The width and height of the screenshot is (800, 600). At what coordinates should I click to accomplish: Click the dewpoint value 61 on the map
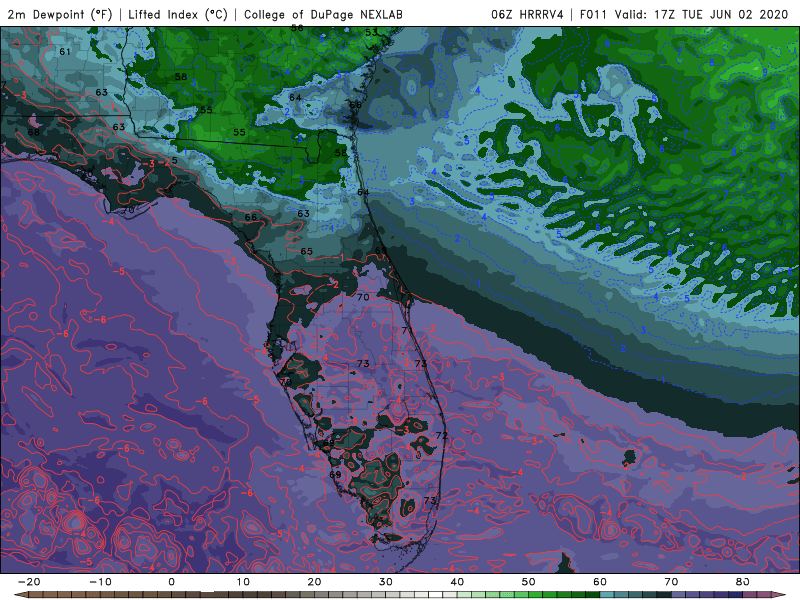coord(65,52)
